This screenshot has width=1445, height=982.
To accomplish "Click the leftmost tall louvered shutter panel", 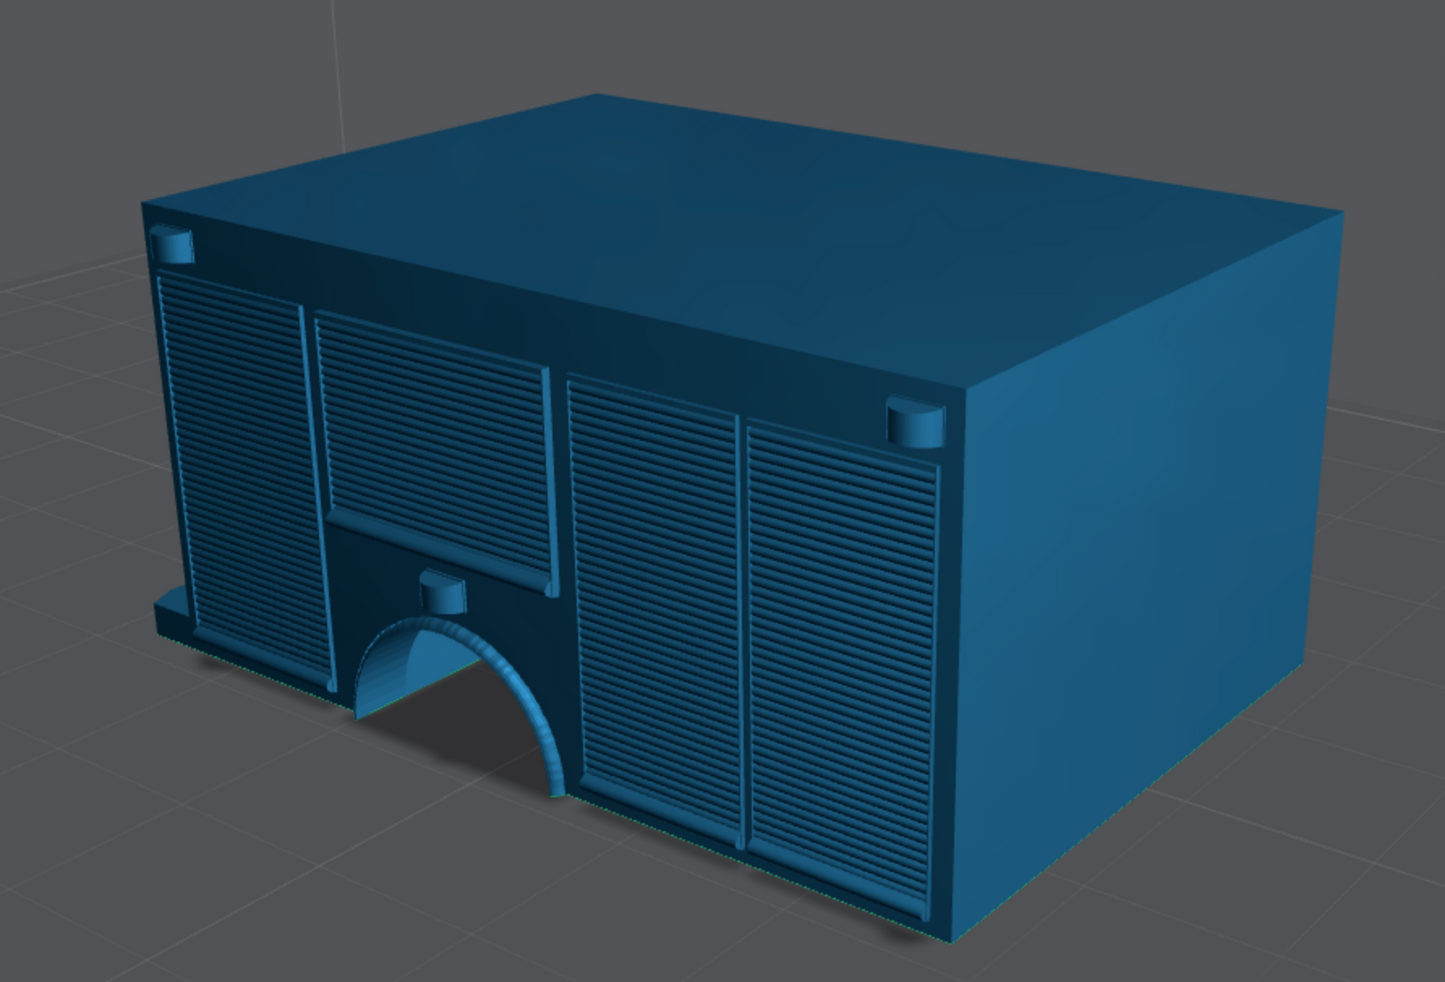I will [245, 482].
